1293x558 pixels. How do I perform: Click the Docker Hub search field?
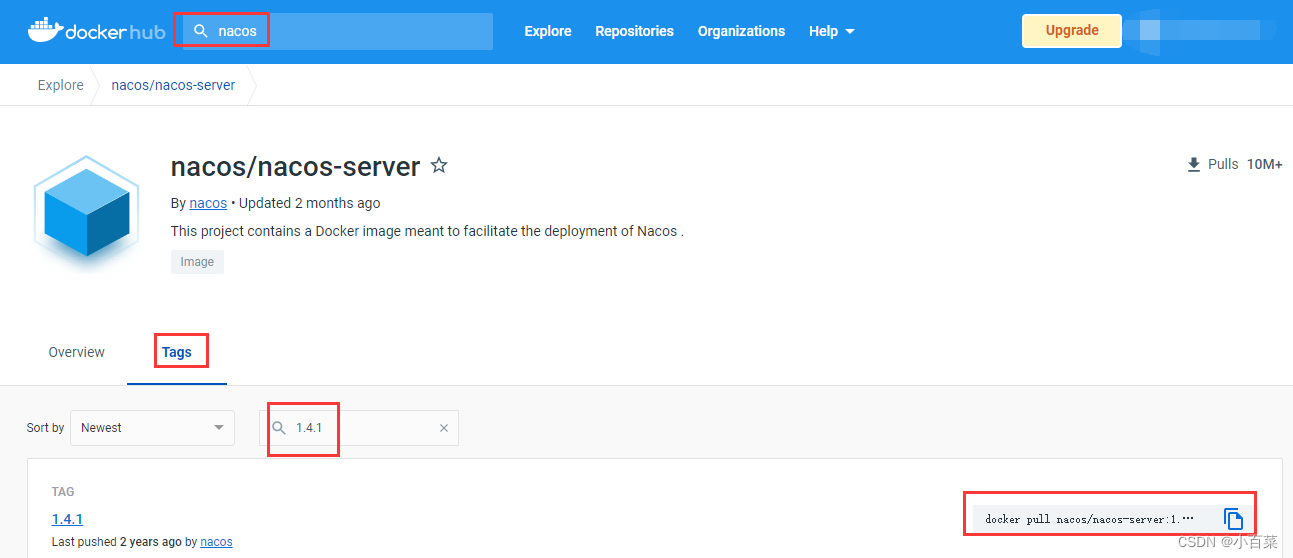[x=338, y=31]
